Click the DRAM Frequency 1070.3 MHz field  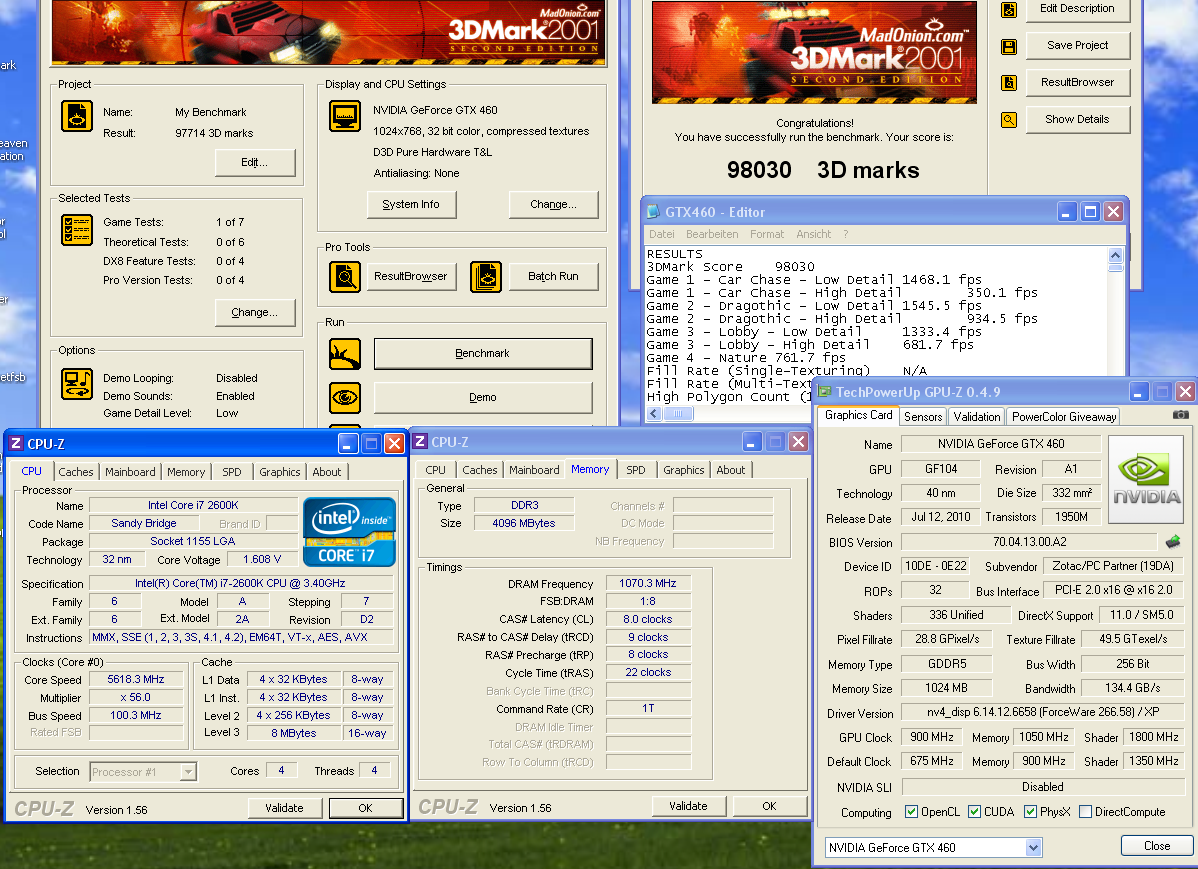click(648, 583)
